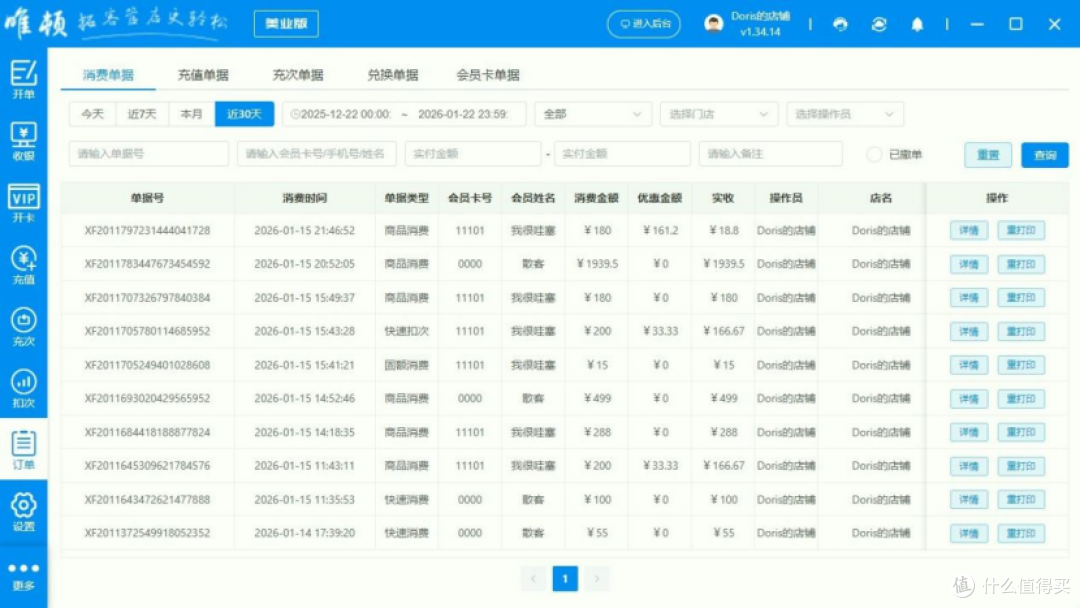1080x608 pixels.
Task: Open the 设置 settings gear in sidebar
Action: [23, 512]
